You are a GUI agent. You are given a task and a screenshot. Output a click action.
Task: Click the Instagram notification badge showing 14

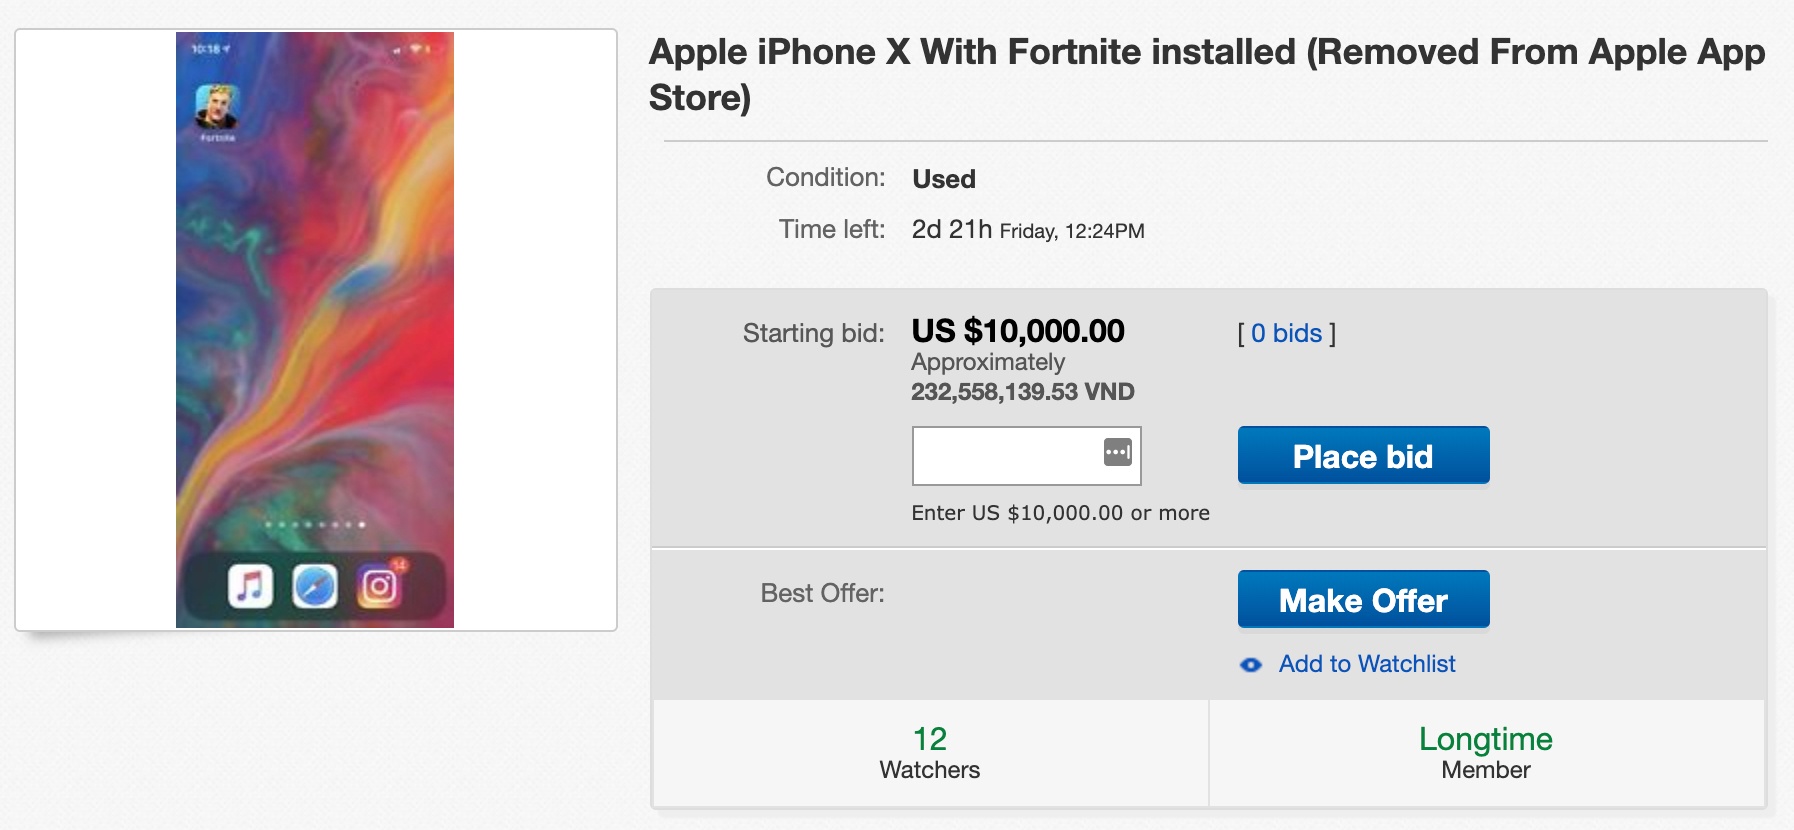coord(402,566)
